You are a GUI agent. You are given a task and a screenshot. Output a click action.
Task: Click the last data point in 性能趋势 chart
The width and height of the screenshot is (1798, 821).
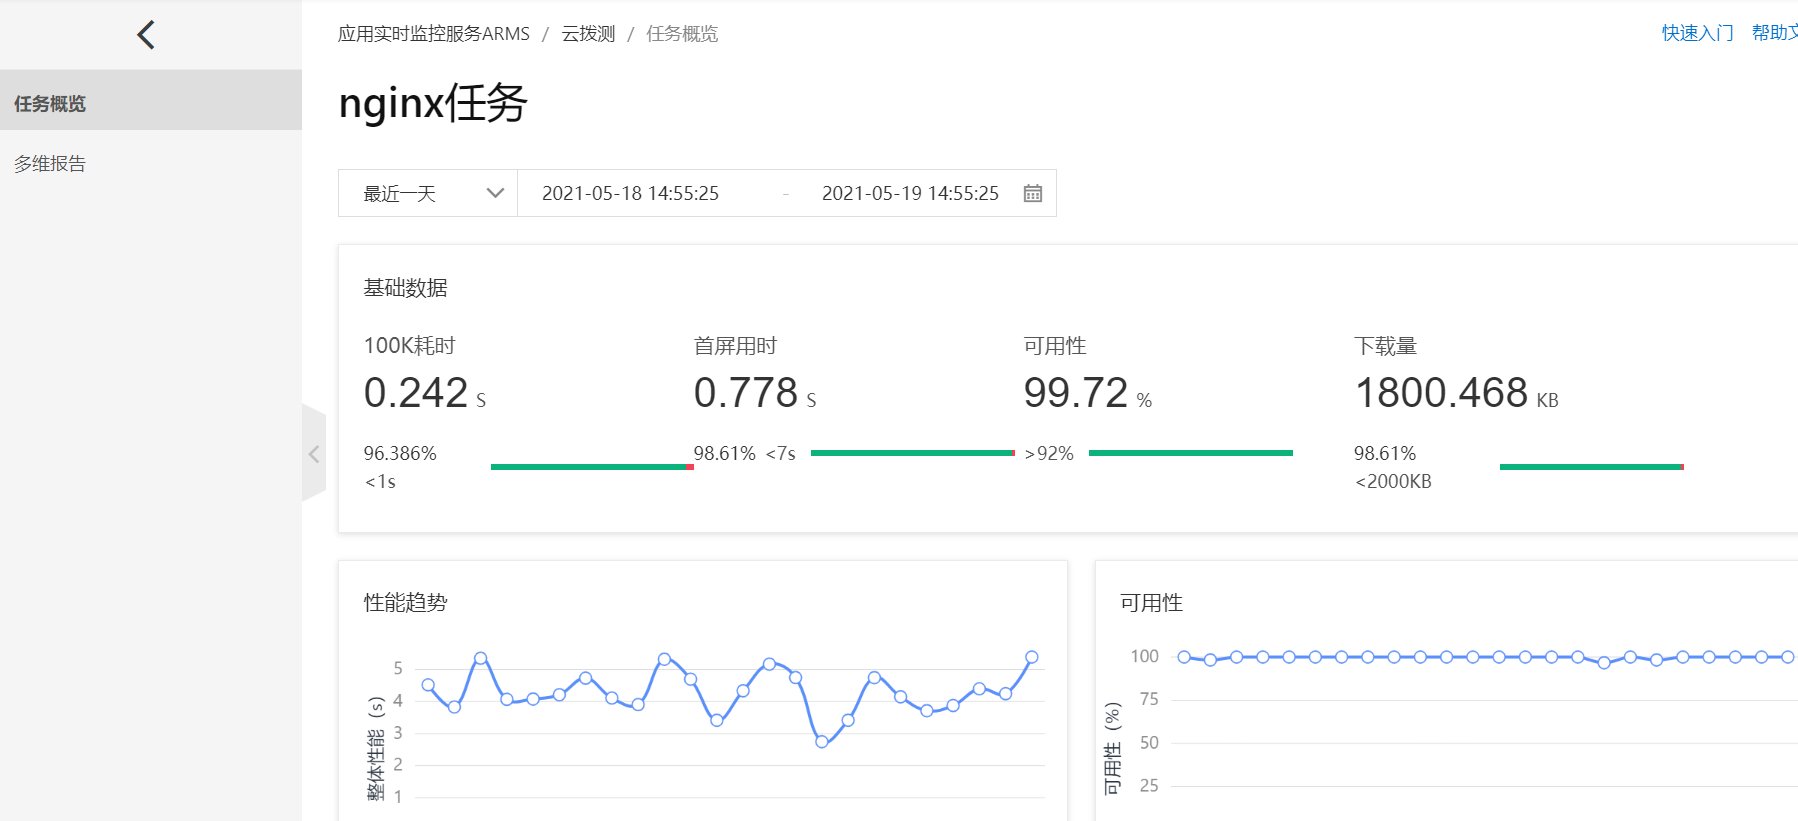1032,657
